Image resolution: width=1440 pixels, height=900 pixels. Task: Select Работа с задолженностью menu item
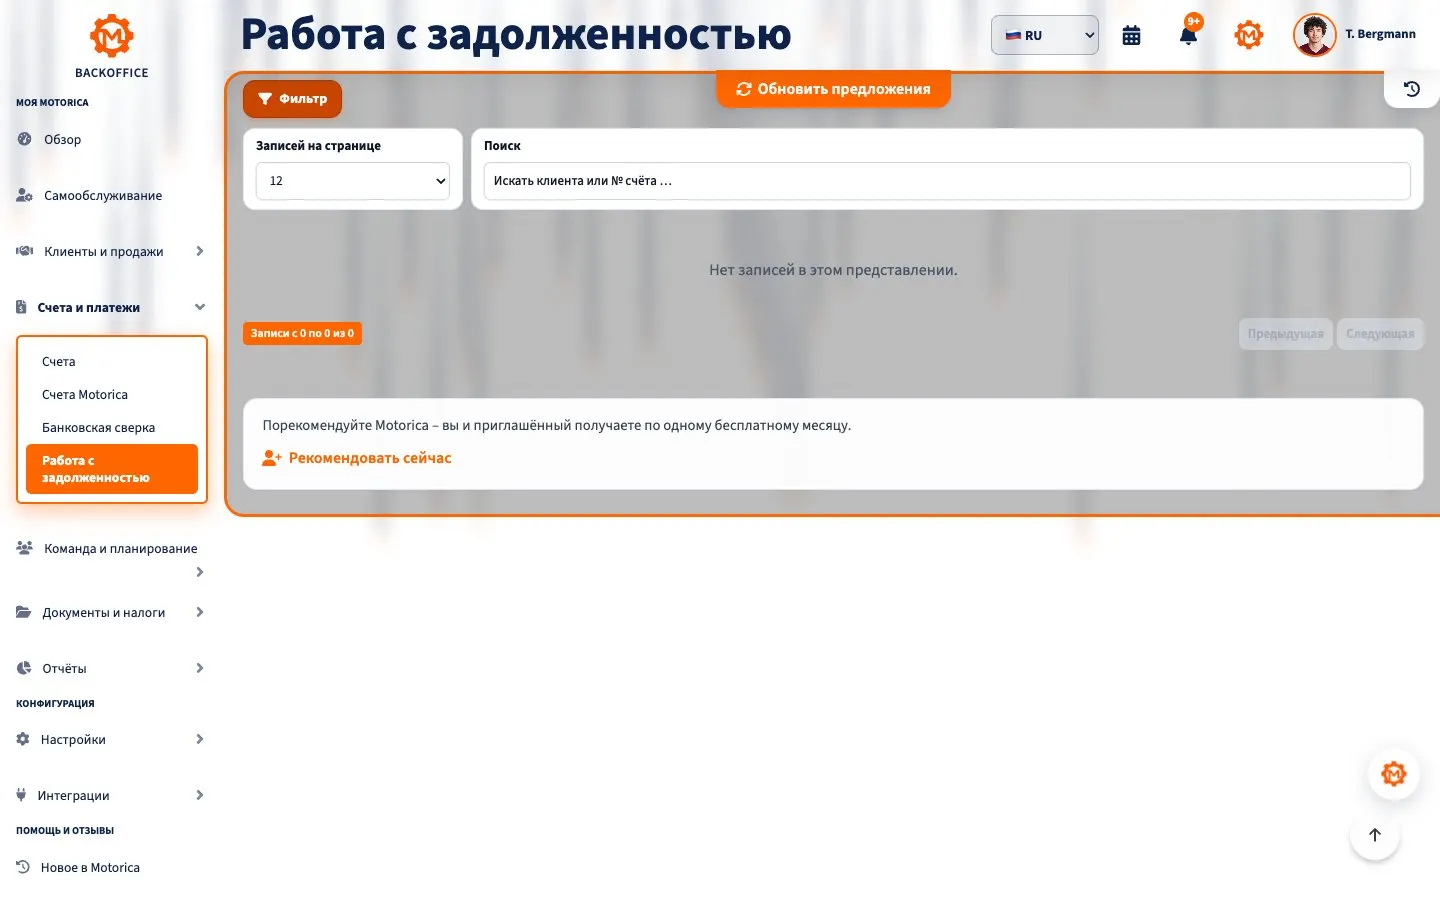(112, 469)
